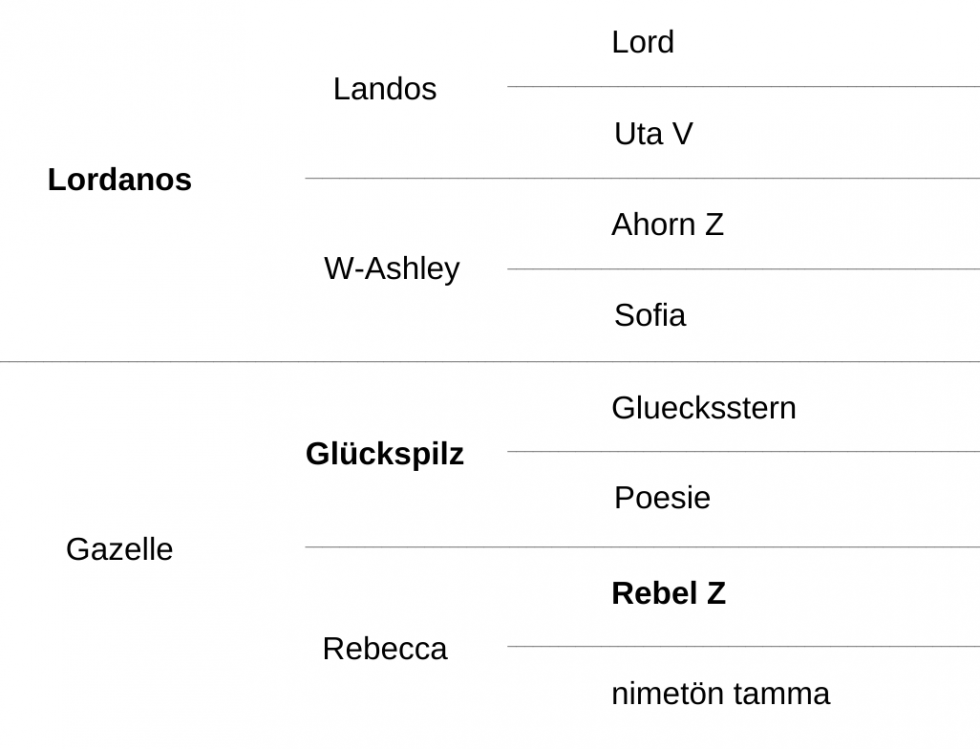Select Poesie in the pedigree
The image size is (980, 749).
coord(662,498)
